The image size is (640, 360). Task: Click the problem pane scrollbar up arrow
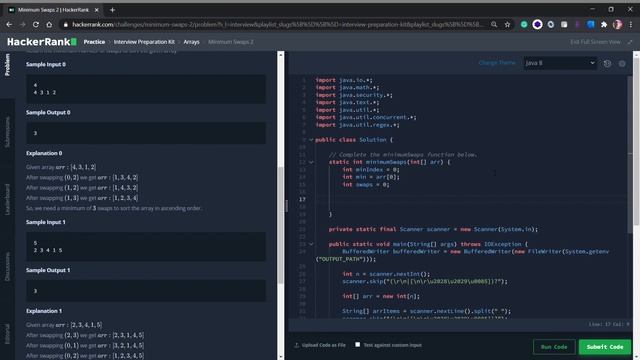coord(280,54)
